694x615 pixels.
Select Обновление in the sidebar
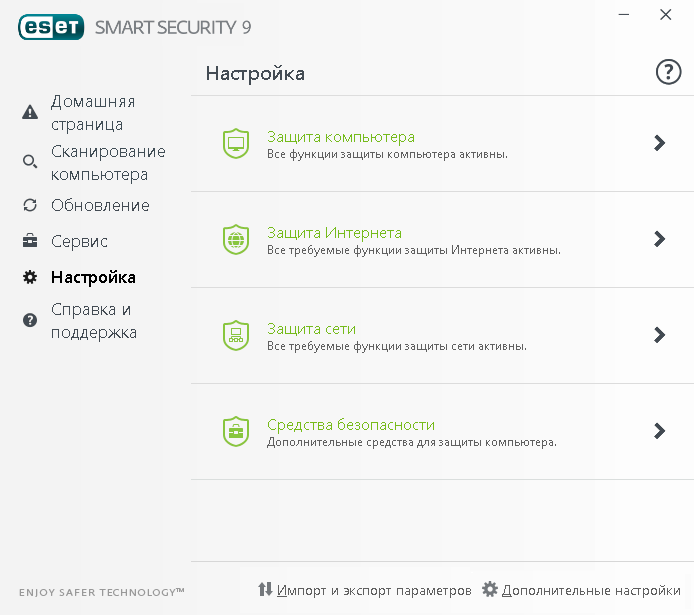100,205
